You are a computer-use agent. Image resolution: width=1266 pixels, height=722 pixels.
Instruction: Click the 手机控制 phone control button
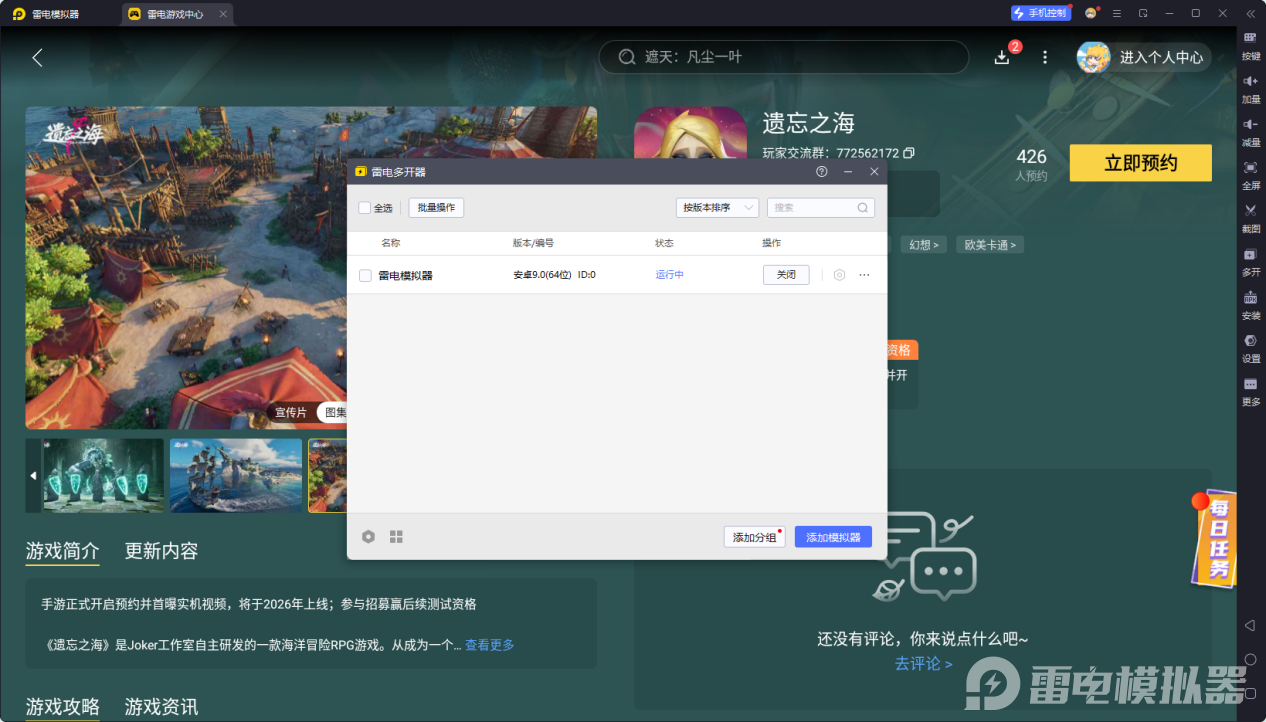click(x=1041, y=13)
